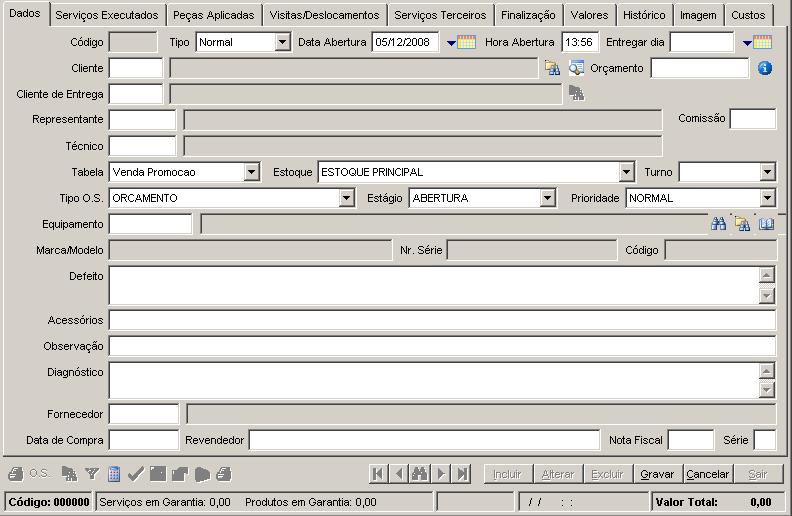Viewport: 792px width, 516px height.
Task: Expand the Tipo O.S. dropdown ORCAMENTO
Action: (346, 198)
